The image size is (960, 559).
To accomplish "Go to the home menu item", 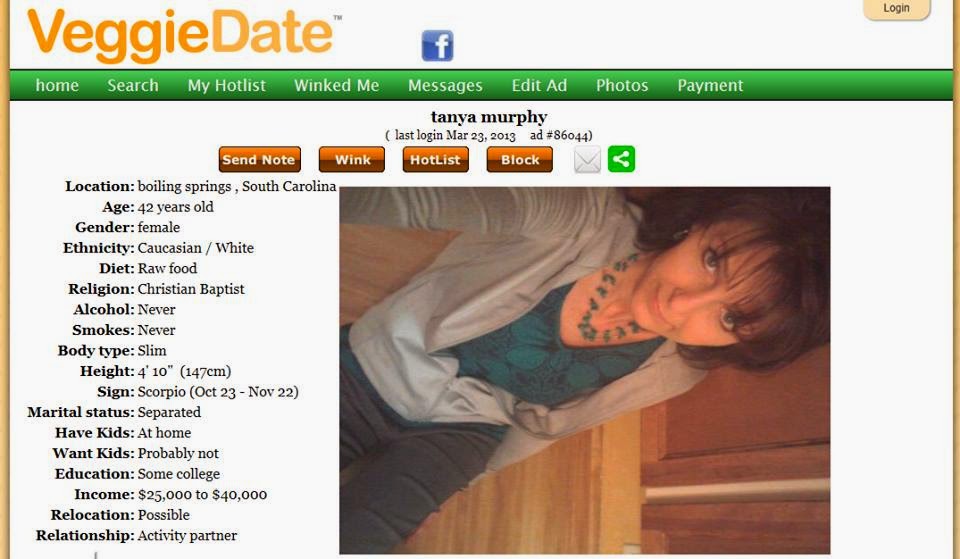I will 57,85.
